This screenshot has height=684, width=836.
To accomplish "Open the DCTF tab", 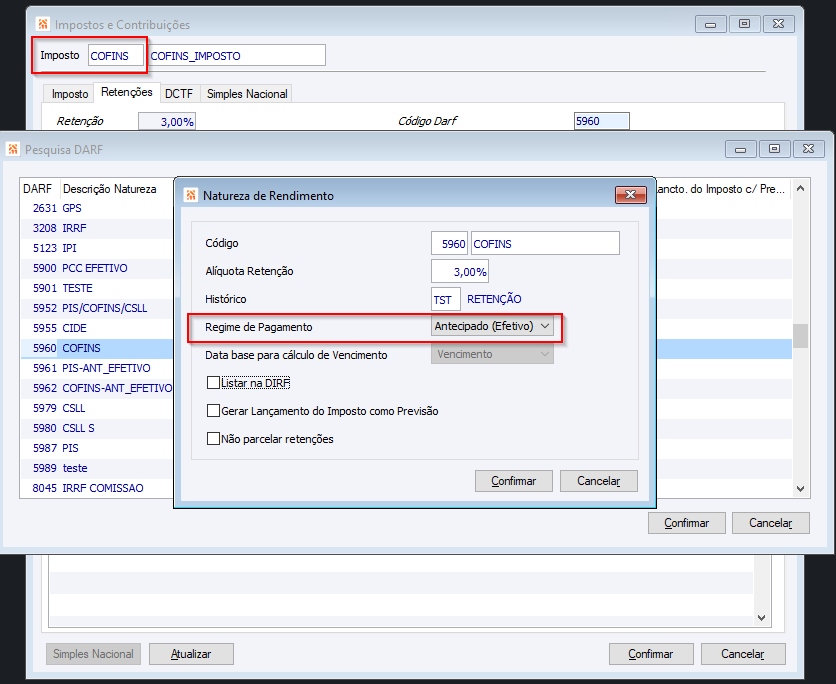I will click(179, 94).
